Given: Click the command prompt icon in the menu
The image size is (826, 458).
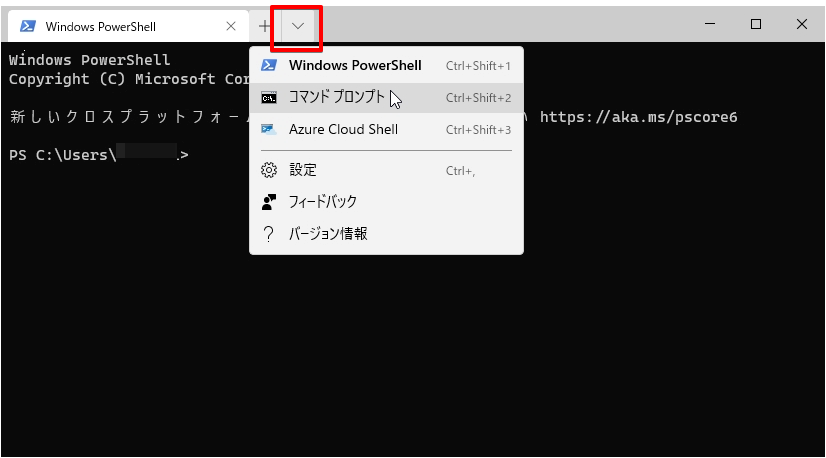Looking at the screenshot, I should coord(269,98).
